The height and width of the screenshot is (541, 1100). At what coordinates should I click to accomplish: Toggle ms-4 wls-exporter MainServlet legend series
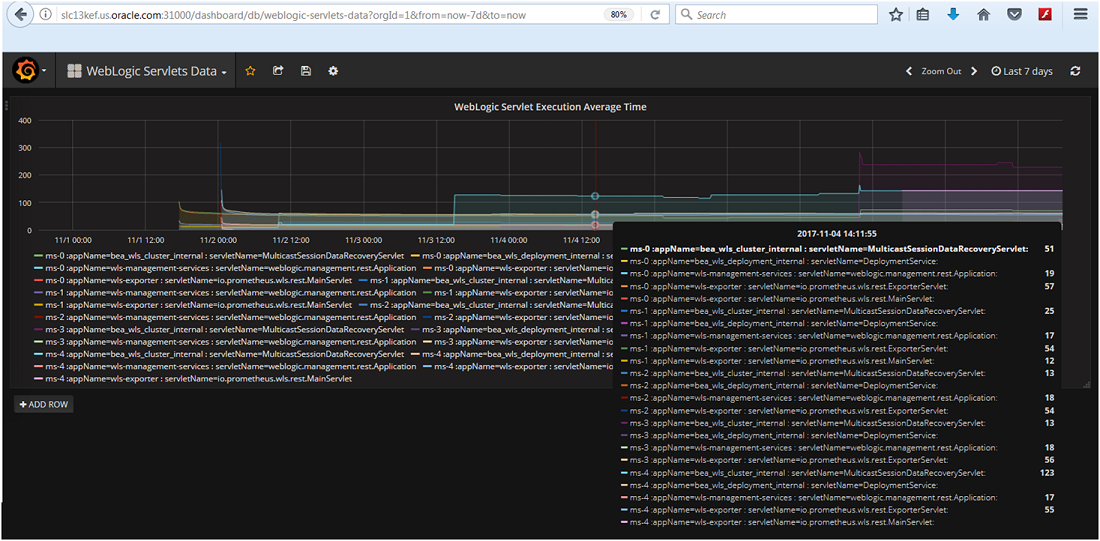pos(198,378)
